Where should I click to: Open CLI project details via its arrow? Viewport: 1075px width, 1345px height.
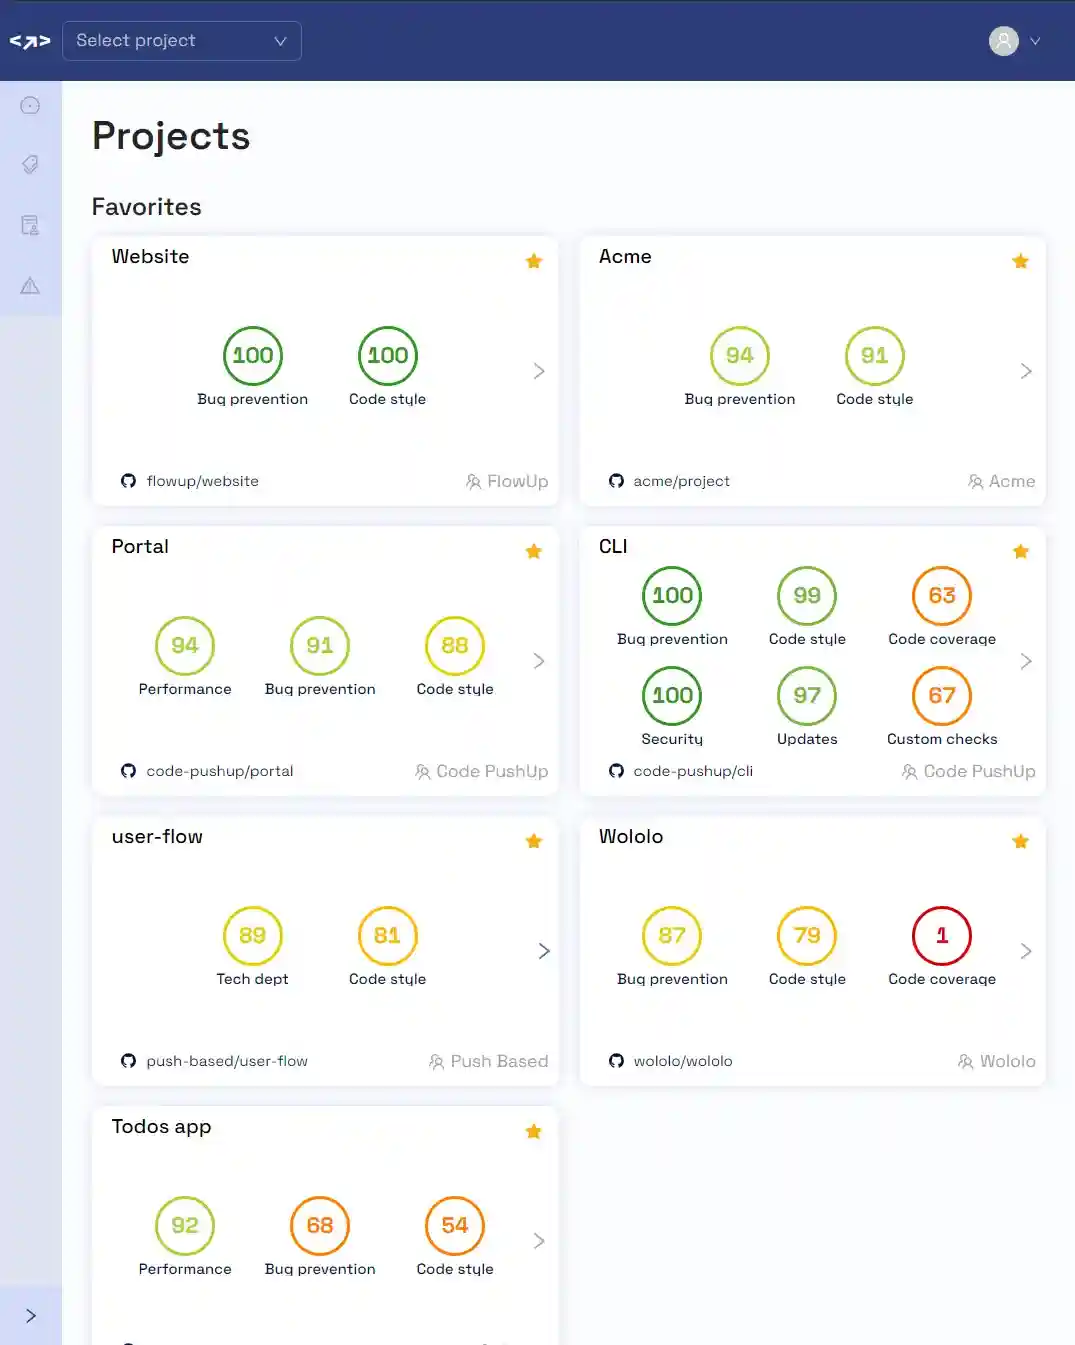(x=1025, y=661)
